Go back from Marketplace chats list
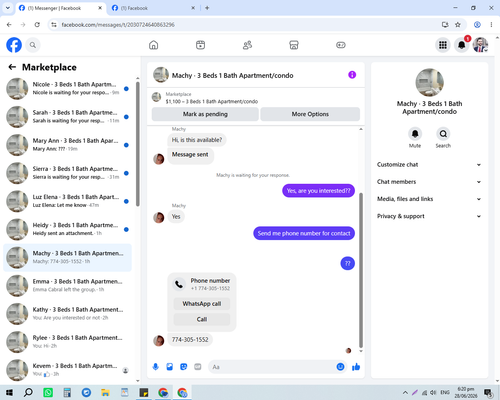Image resolution: width=500 pixels, height=400 pixels. (12, 67)
